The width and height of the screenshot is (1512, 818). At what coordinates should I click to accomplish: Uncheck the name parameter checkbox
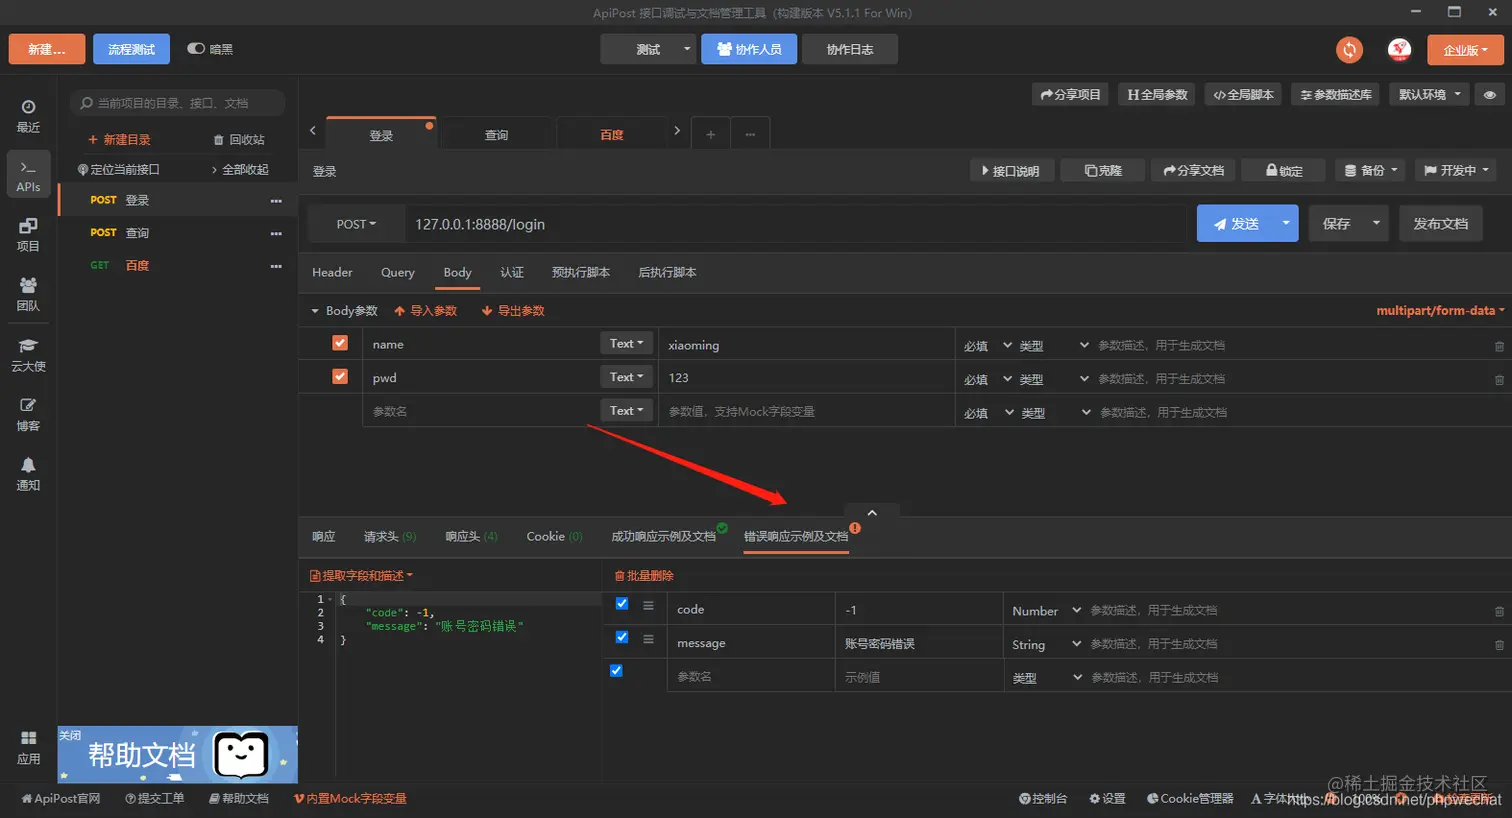coord(340,343)
